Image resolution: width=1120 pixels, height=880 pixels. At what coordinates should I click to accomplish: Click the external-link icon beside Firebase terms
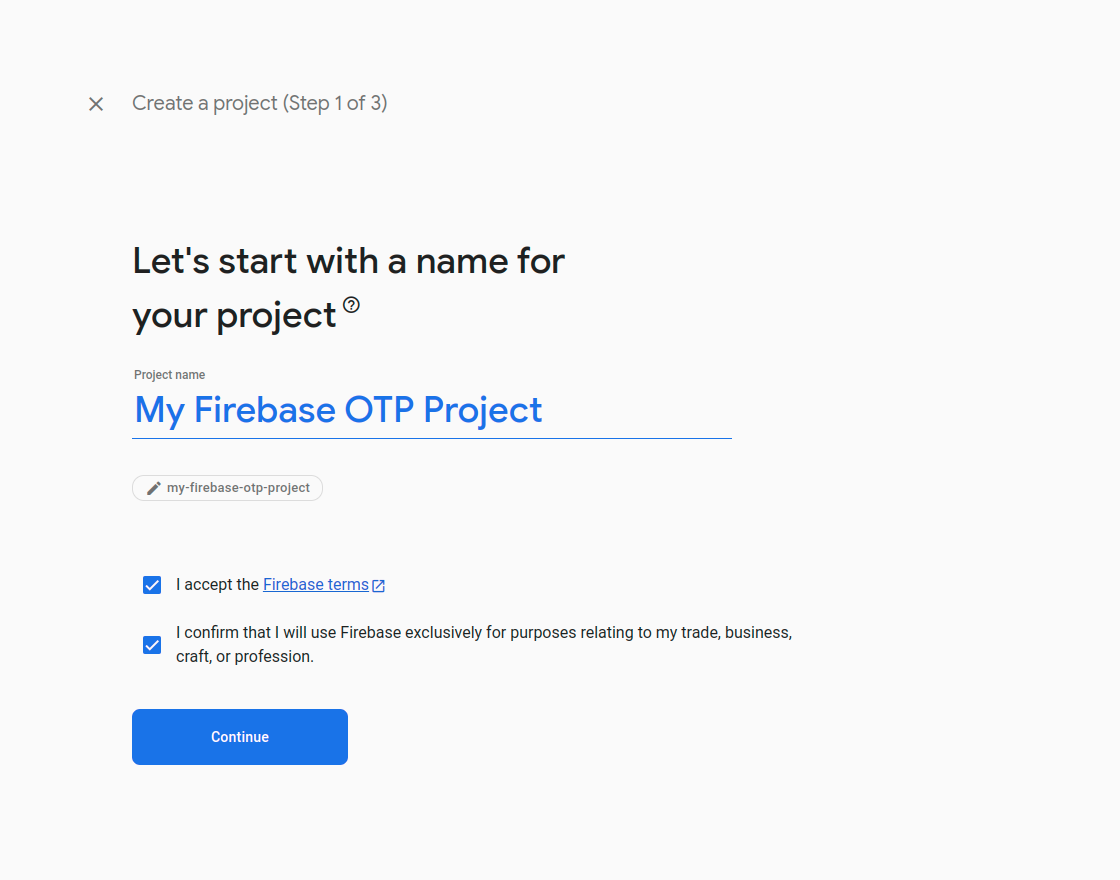[x=378, y=584]
